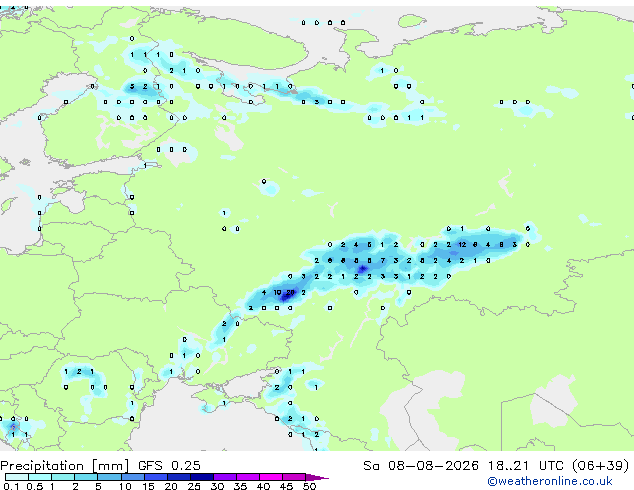Click the legend swatch between 20 and 25
Viewport: 634px width, 490px height.
coord(178,477)
